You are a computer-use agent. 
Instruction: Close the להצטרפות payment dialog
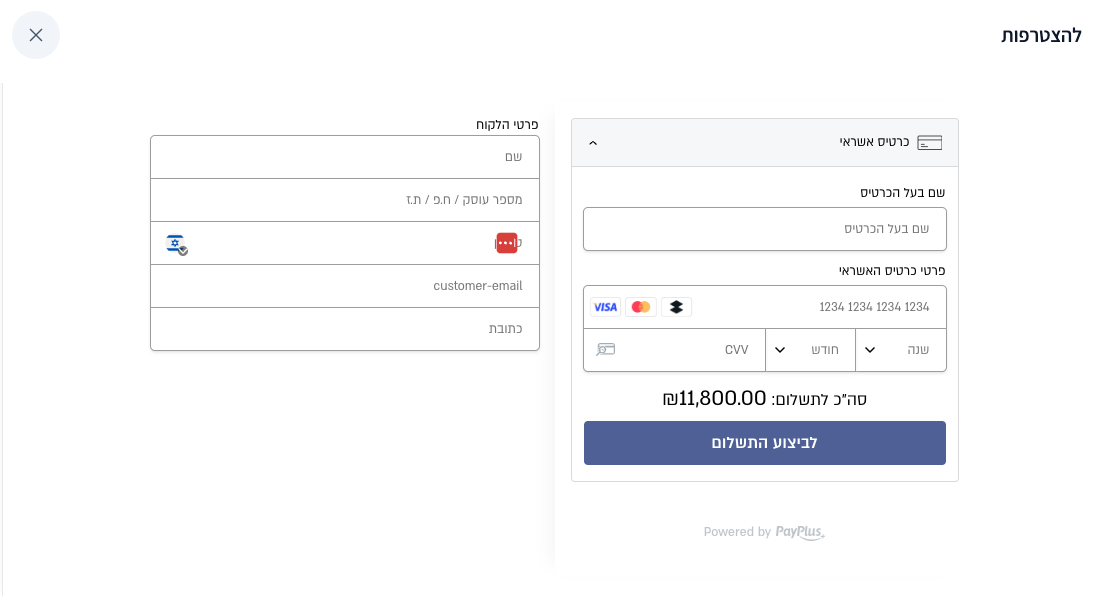tap(36, 35)
